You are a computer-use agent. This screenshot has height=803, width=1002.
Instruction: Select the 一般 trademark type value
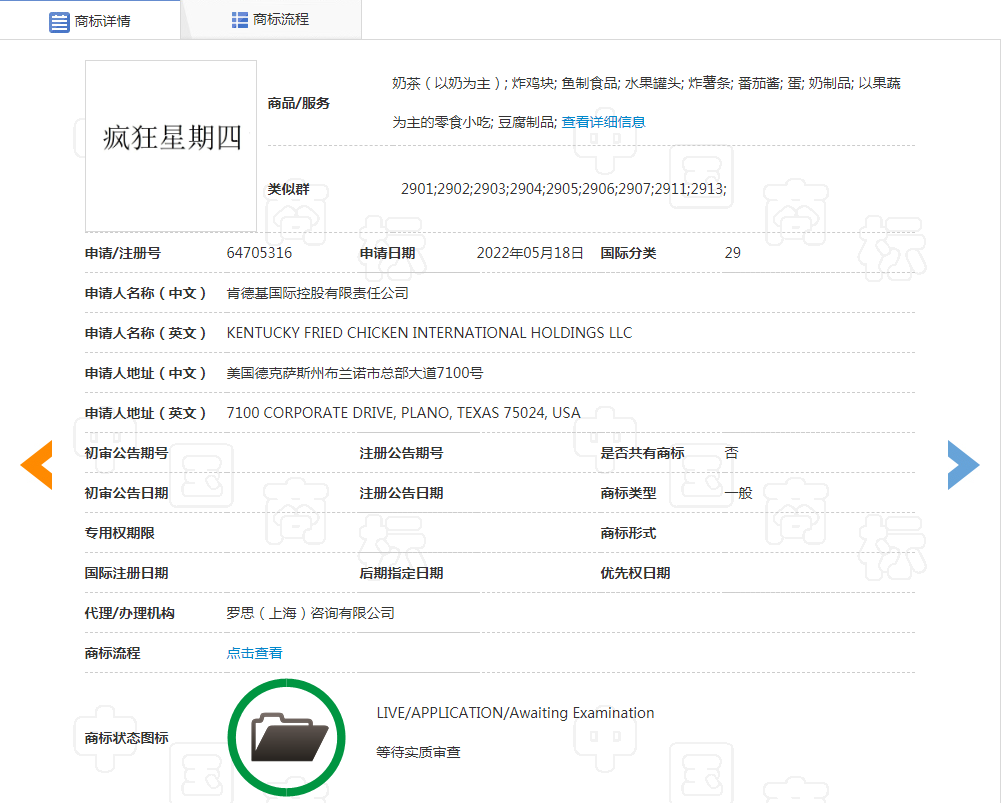(x=738, y=493)
